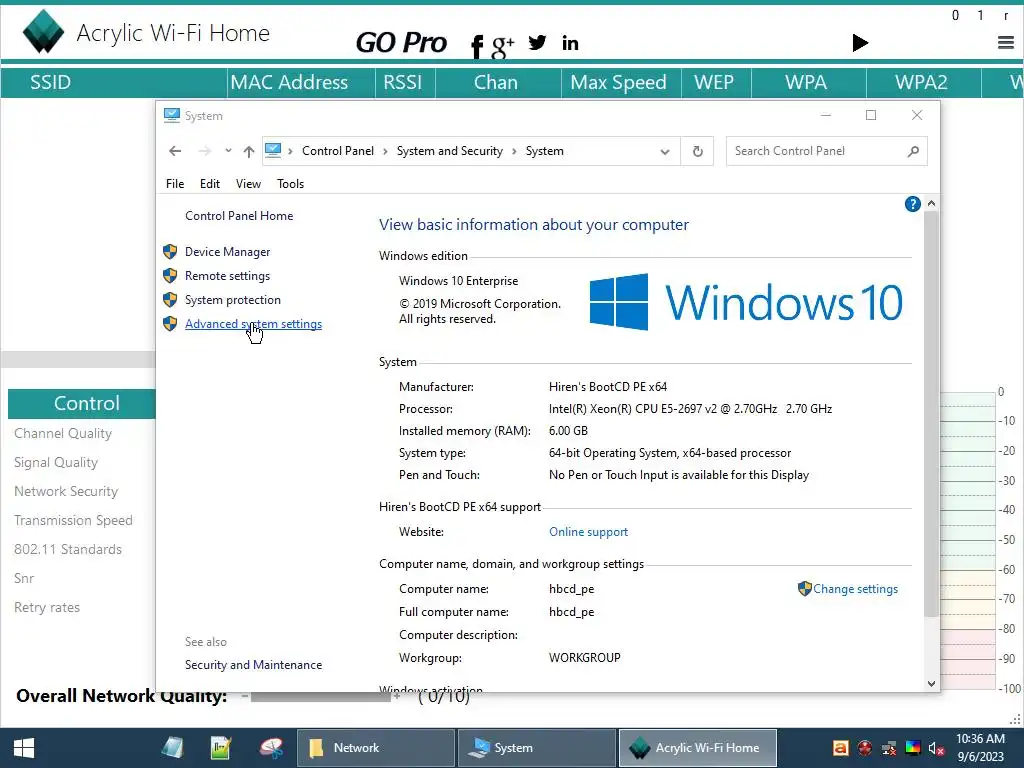Screen dimensions: 1024x768
Task: Click the GO Pro link
Action: [x=401, y=43]
